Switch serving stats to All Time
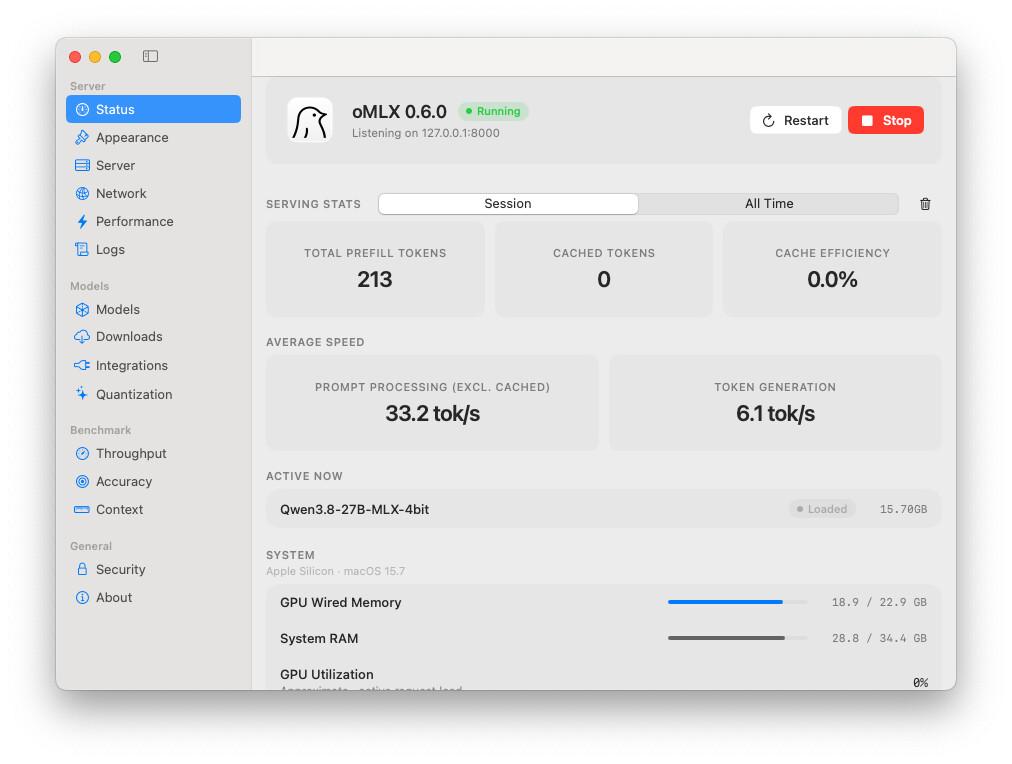Image resolution: width=1012 pixels, height=764 pixels. pos(769,204)
